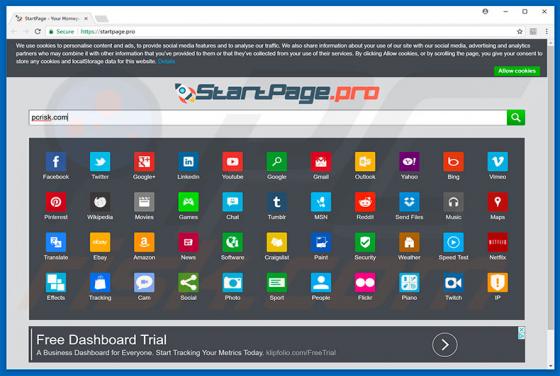This screenshot has width=560, height=376.
Task: Open the Sport shortcut
Action: point(277,283)
